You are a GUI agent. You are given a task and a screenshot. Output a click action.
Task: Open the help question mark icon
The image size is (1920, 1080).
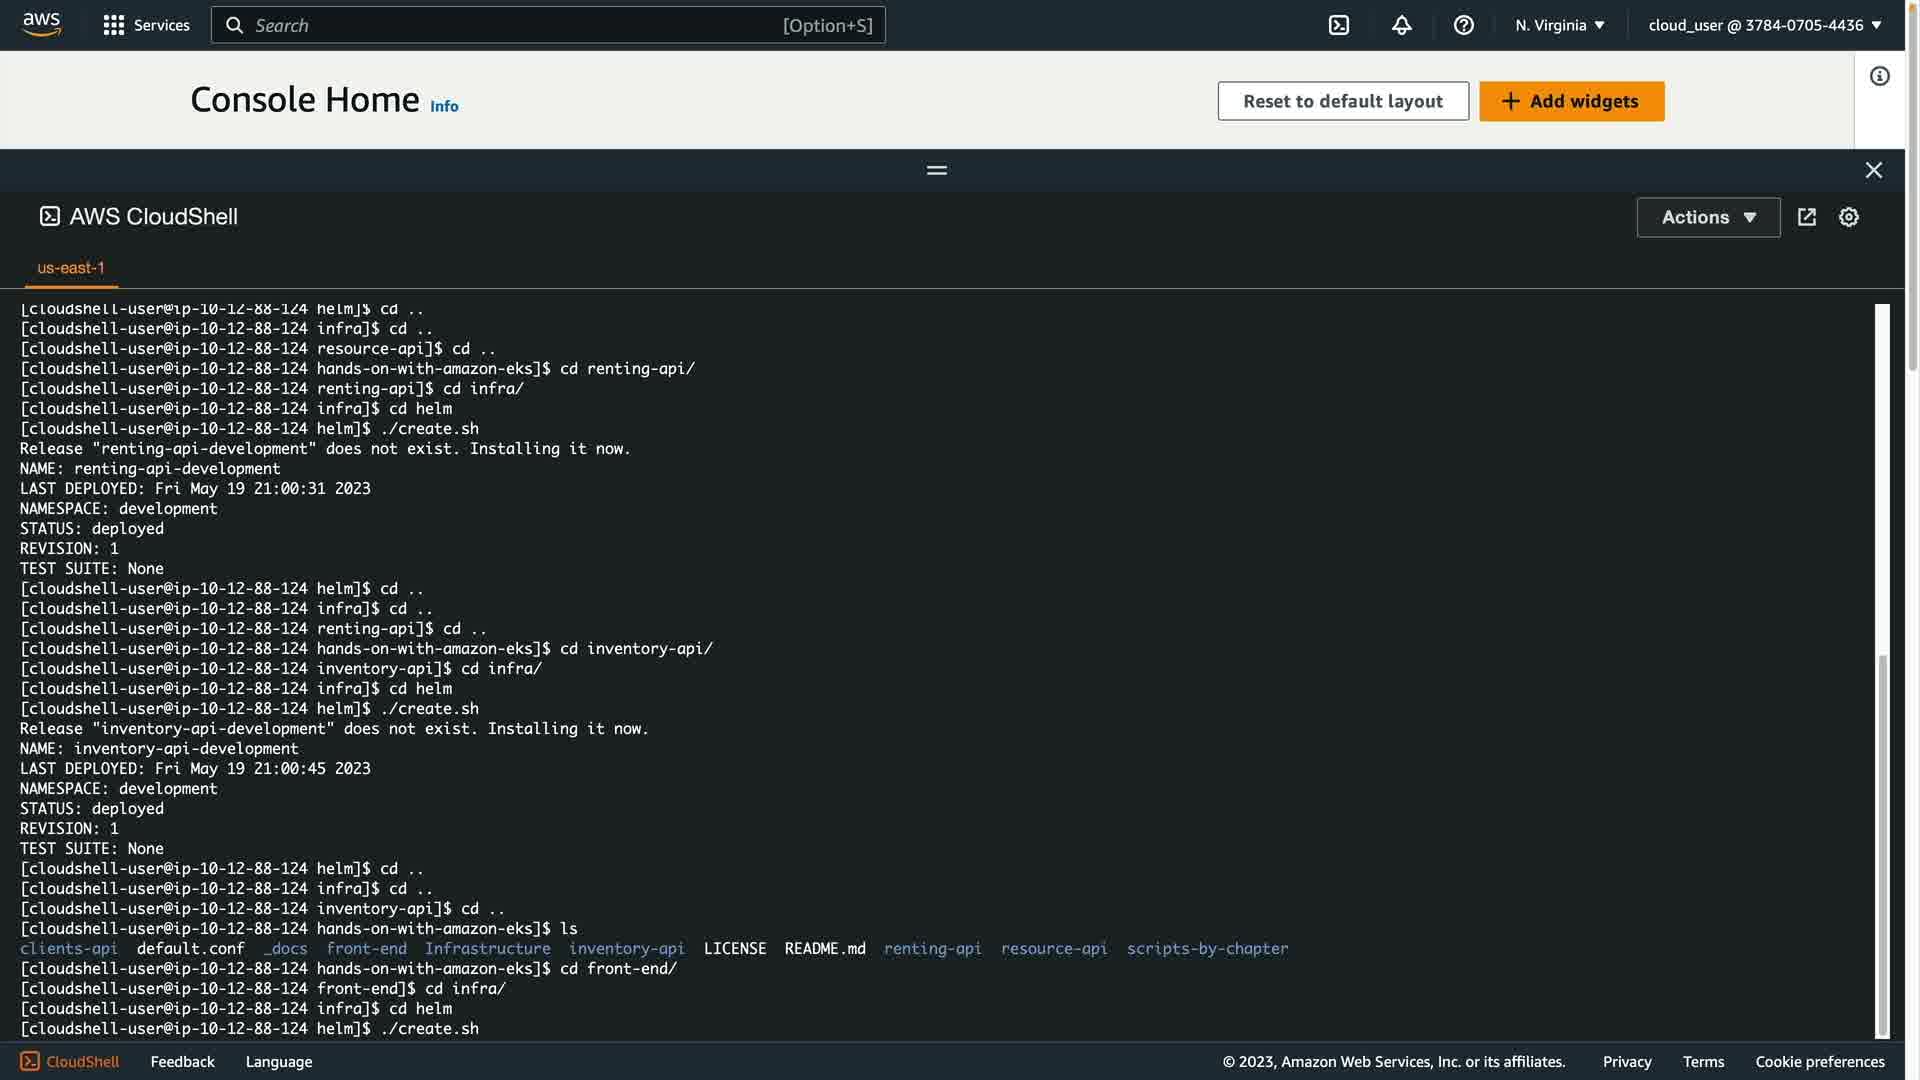(x=1463, y=25)
